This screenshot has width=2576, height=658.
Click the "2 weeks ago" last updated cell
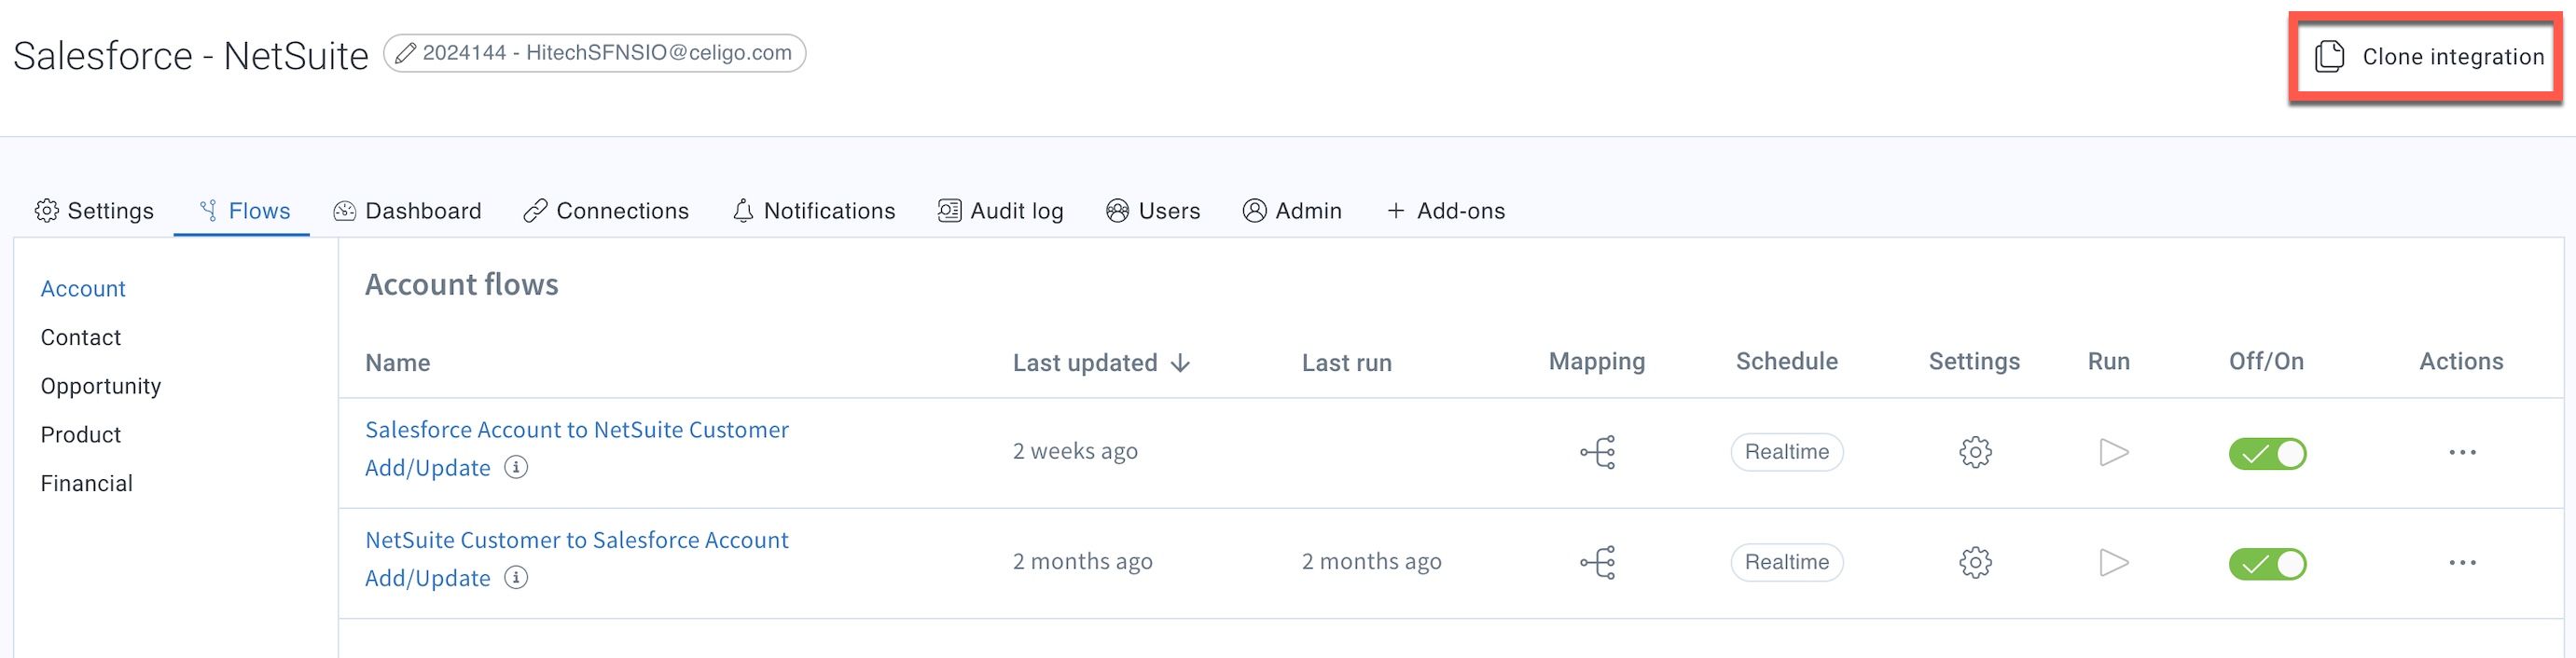[1075, 452]
